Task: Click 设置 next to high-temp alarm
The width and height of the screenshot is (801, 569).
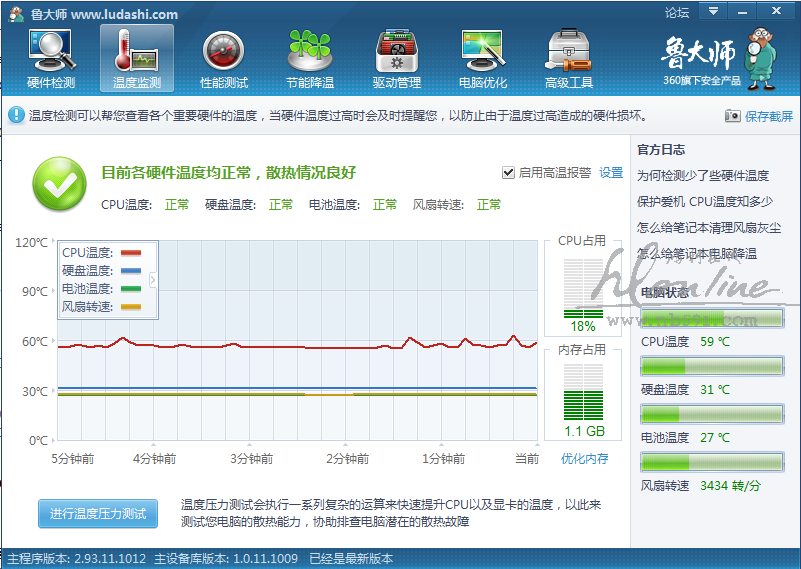Action: pyautogui.click(x=611, y=173)
